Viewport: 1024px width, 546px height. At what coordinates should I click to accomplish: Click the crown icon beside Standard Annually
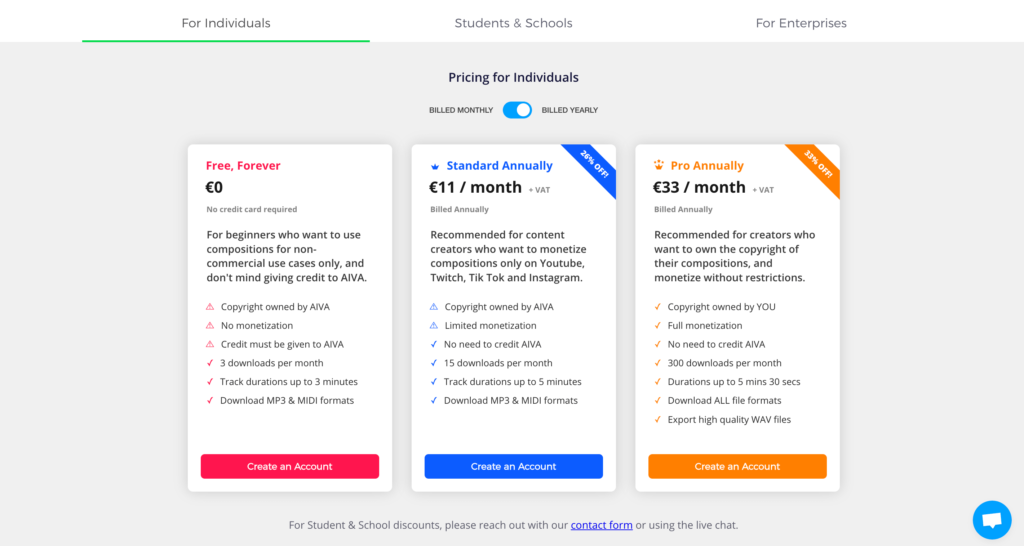click(x=435, y=167)
